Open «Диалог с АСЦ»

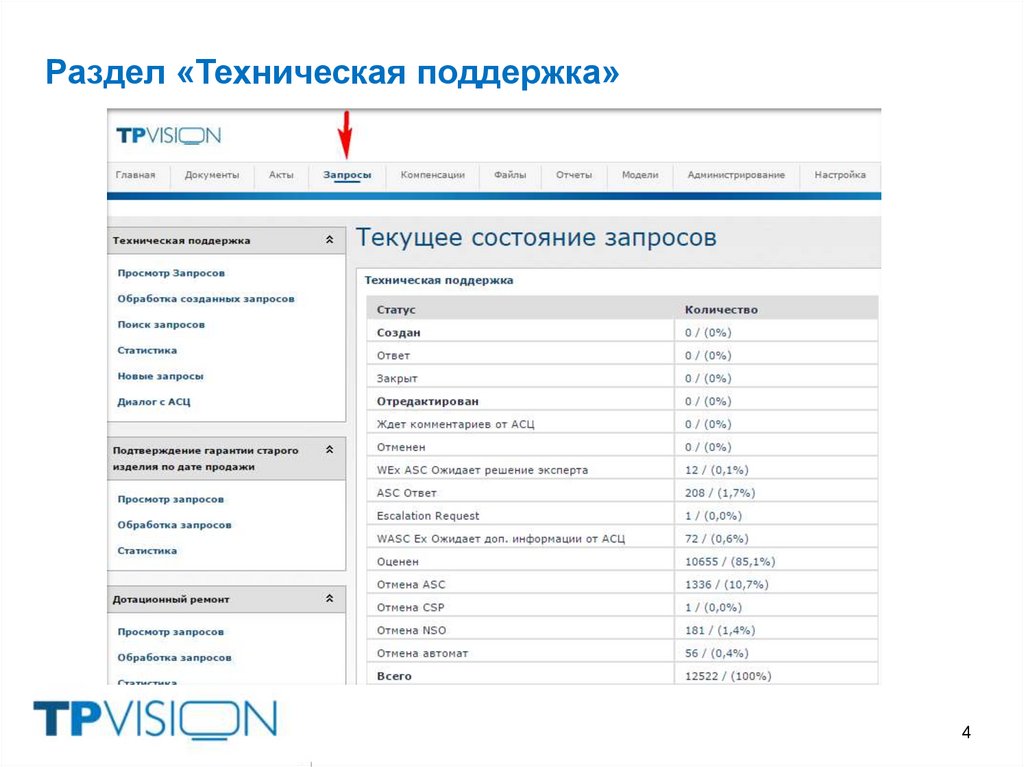154,401
